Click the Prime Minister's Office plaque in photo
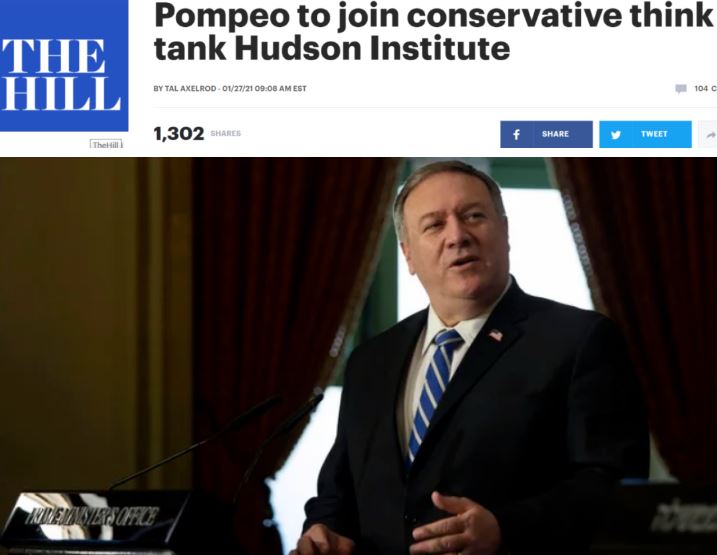 point(94,517)
